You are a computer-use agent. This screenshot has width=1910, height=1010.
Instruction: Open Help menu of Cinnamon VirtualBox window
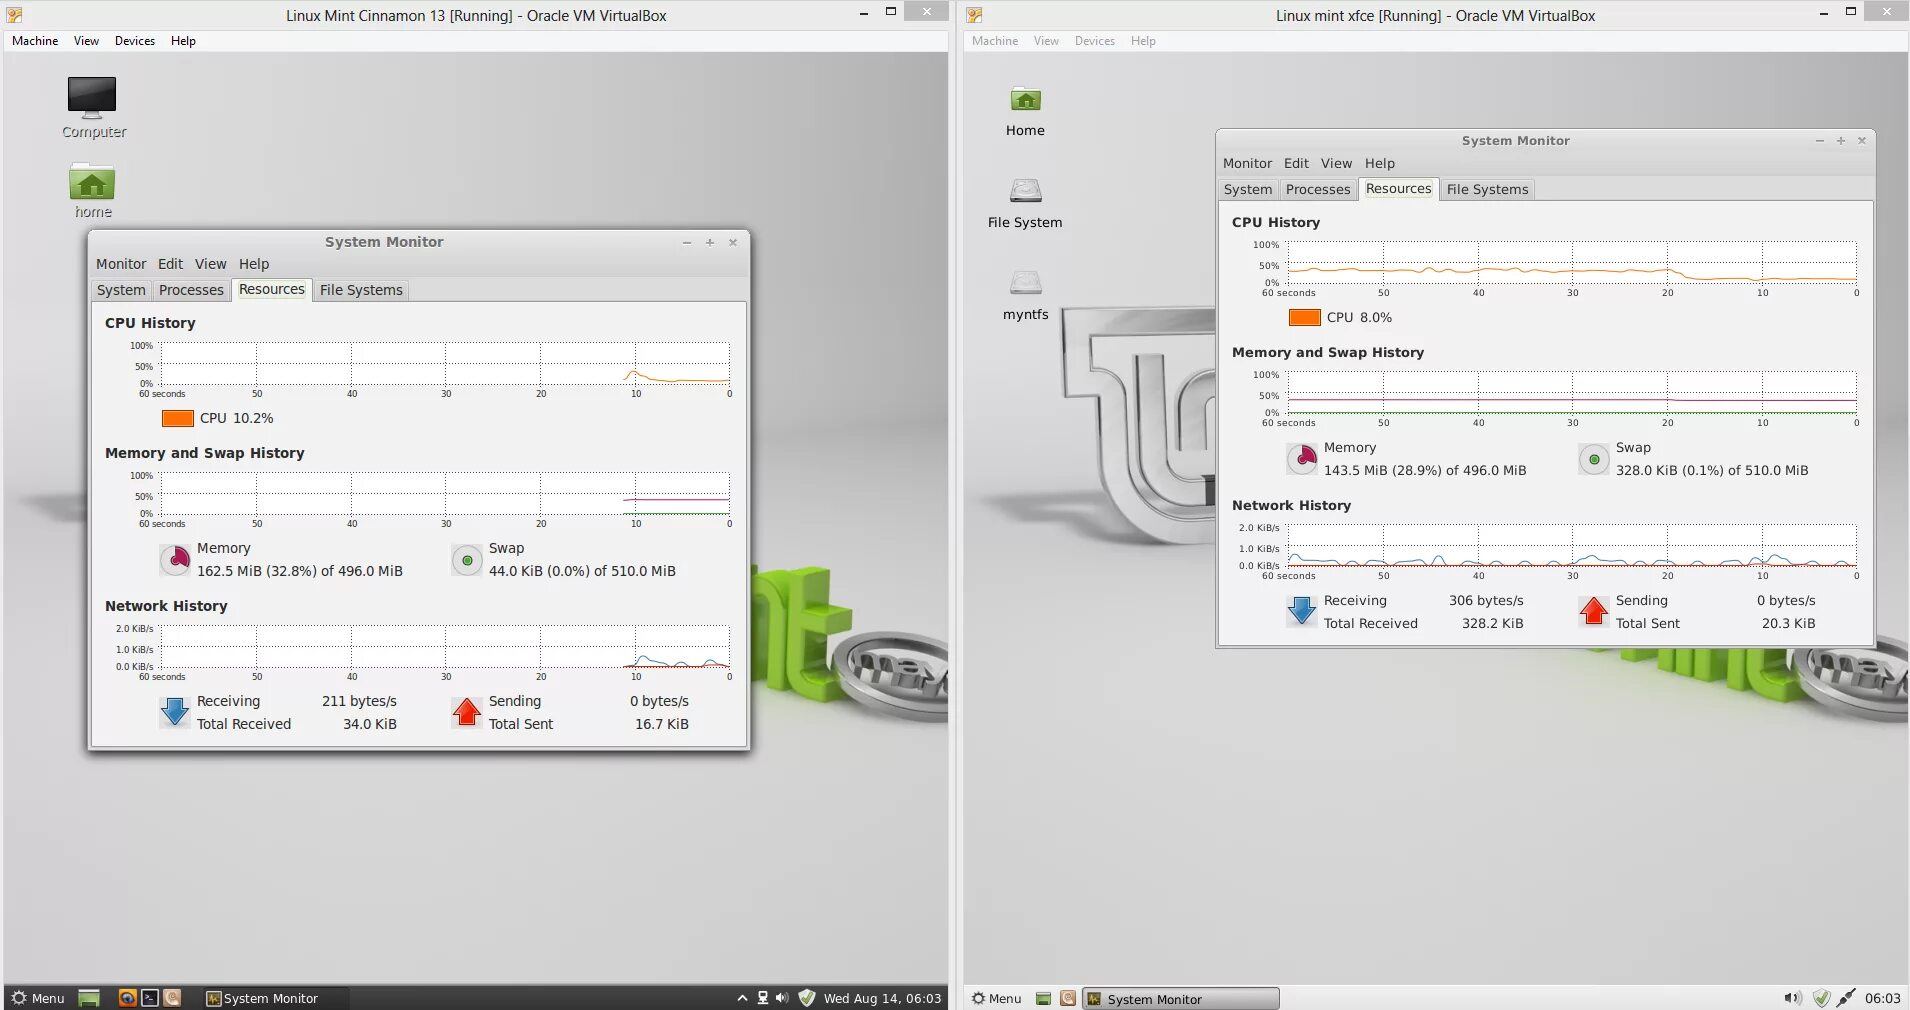[183, 41]
